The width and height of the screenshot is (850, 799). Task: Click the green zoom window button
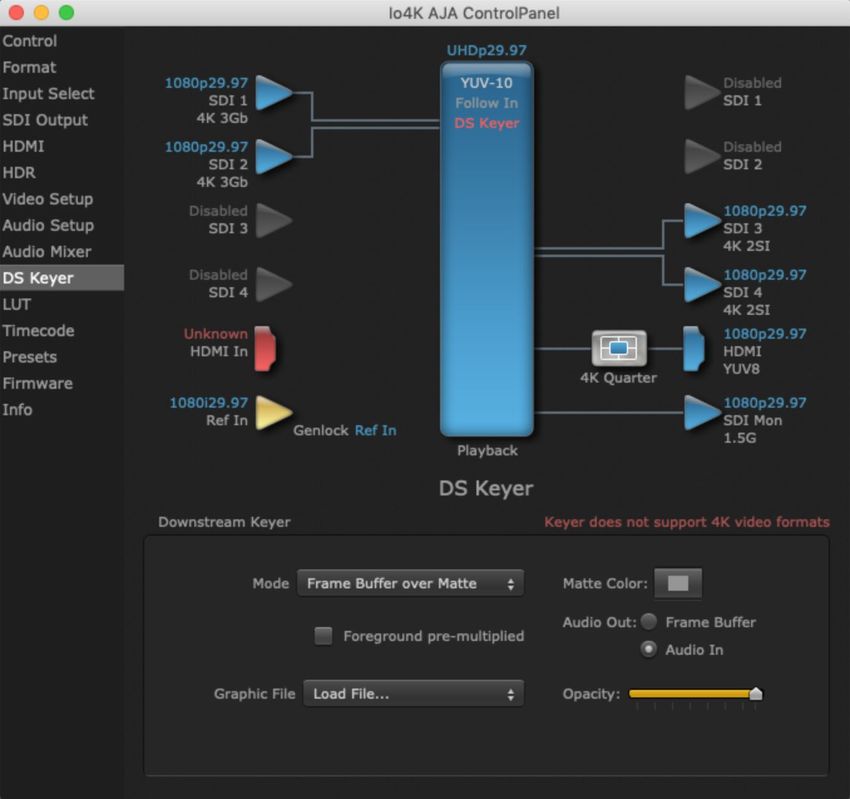click(66, 12)
